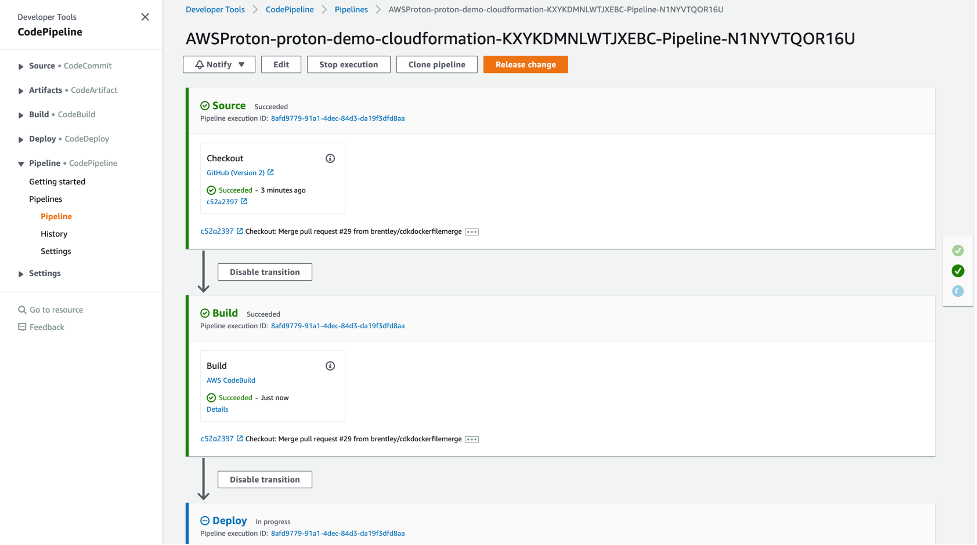This screenshot has height=545, width=977.
Task: Open Getting started in sidebar
Action: pyautogui.click(x=57, y=182)
